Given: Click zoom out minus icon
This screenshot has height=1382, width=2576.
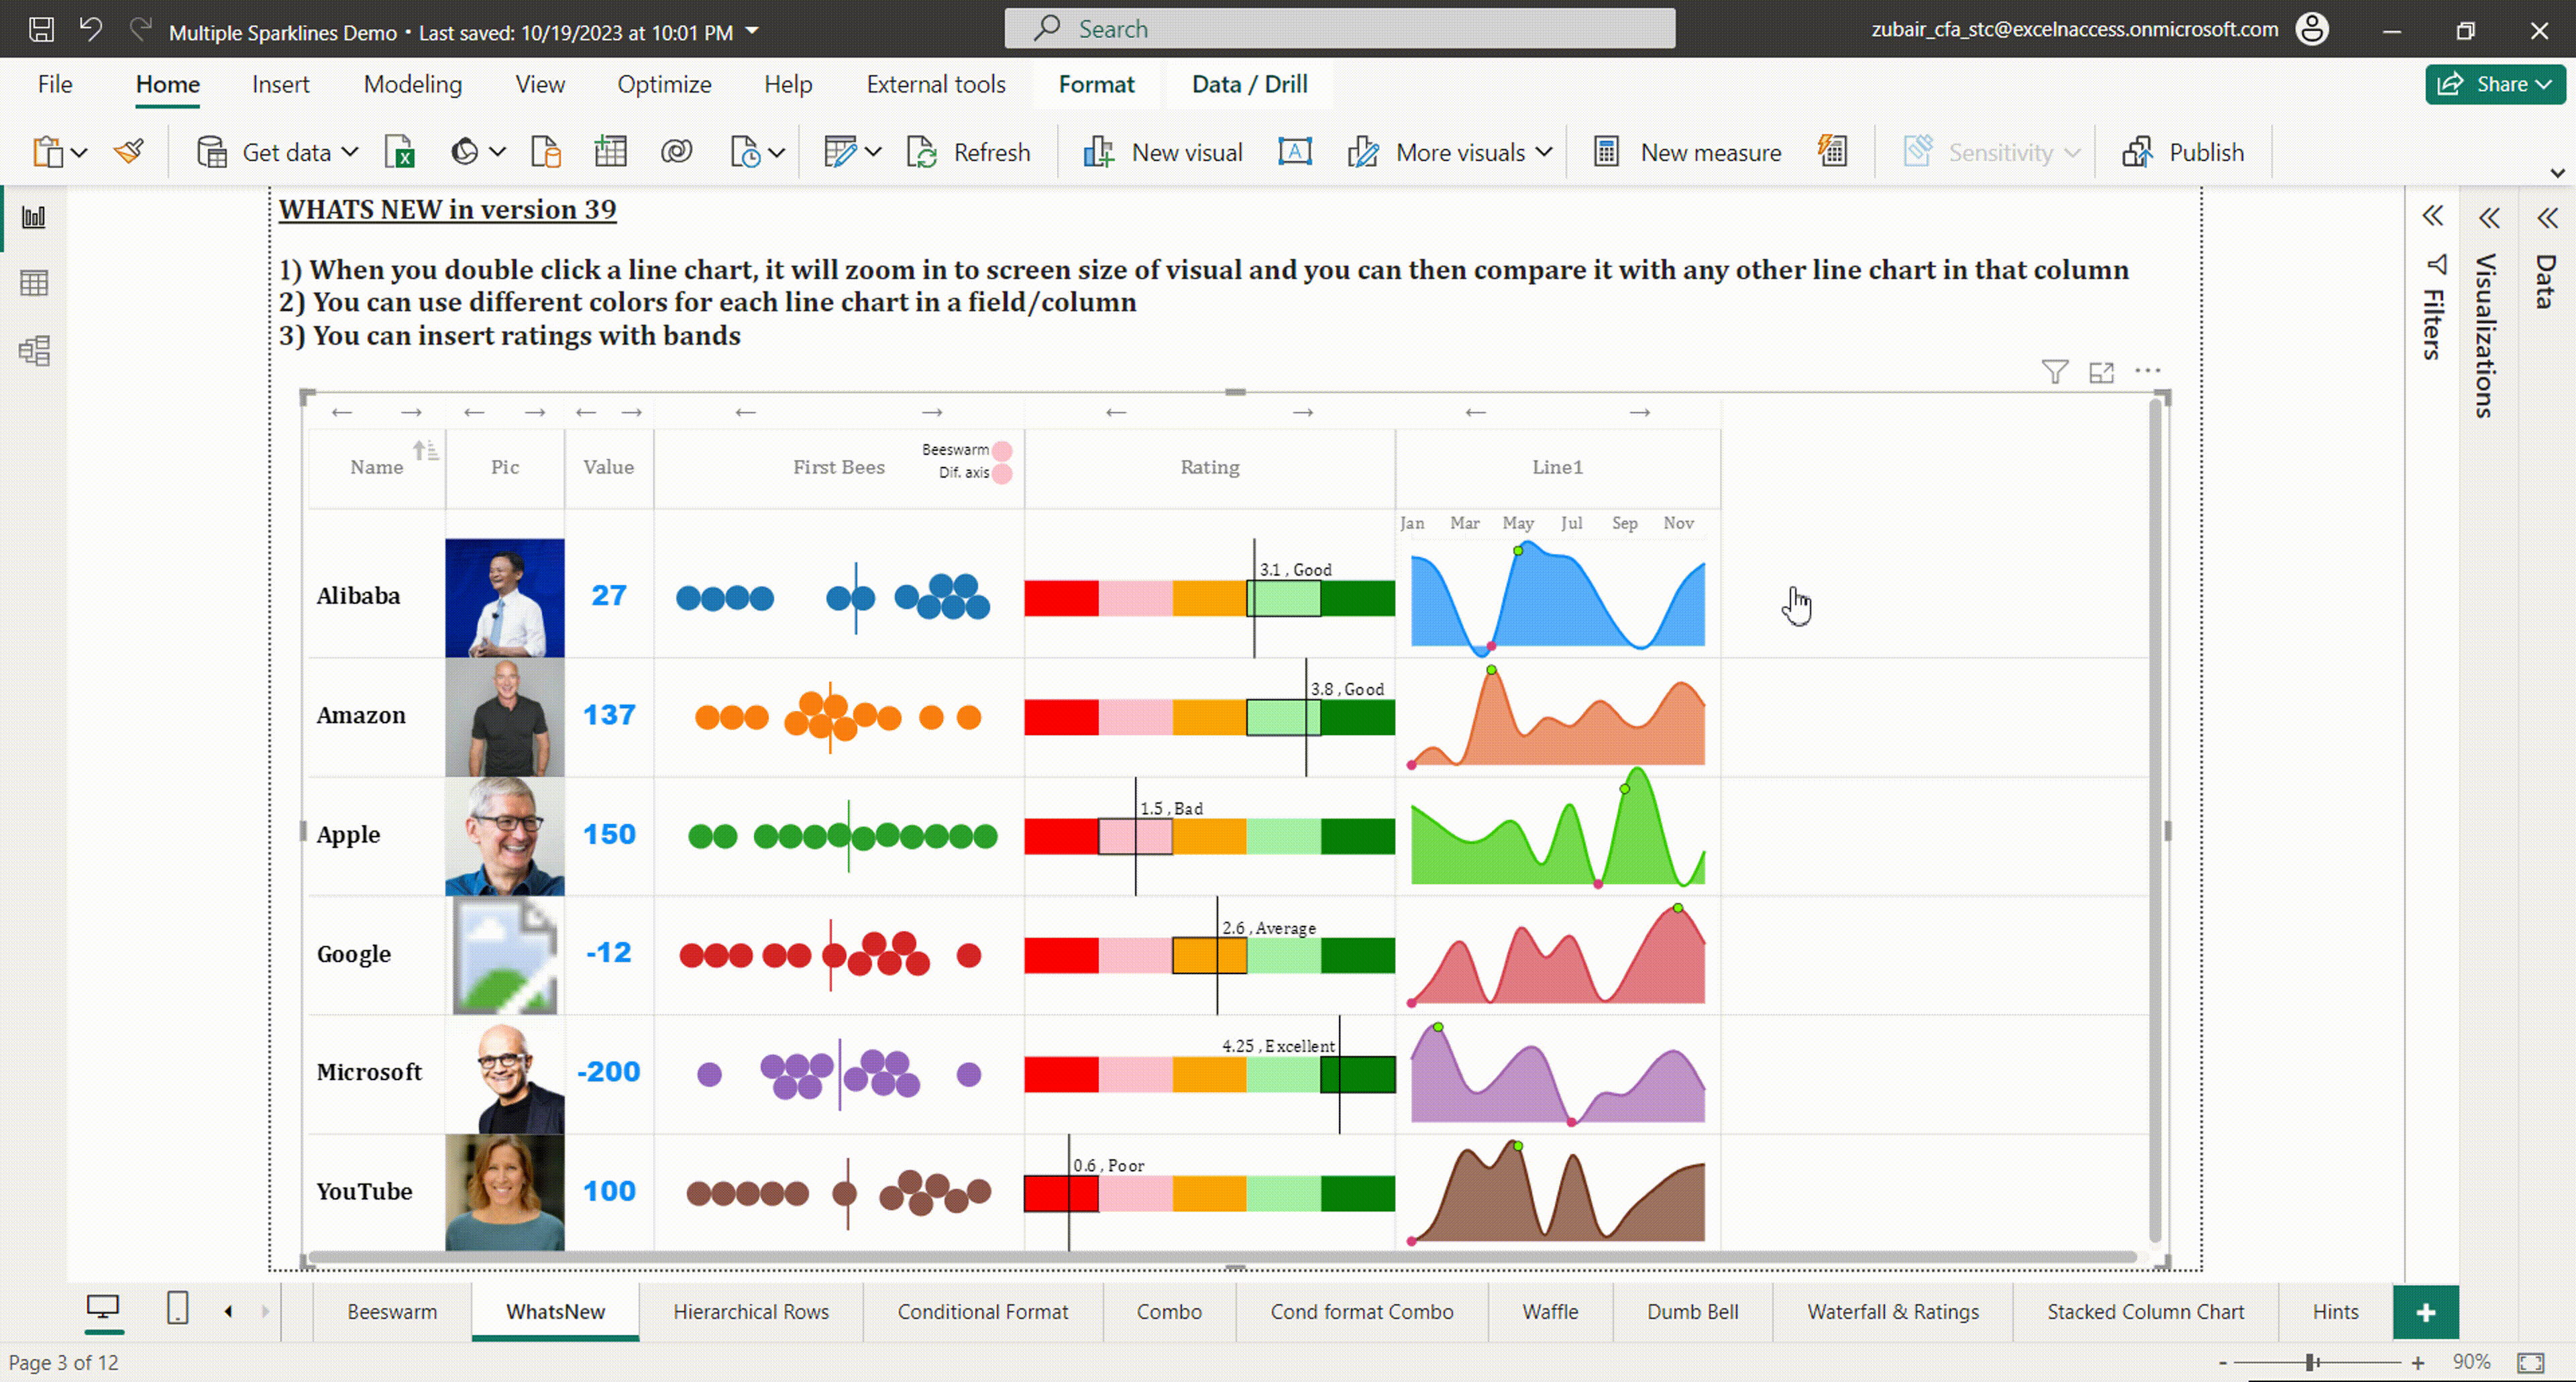Looking at the screenshot, I should (x=2223, y=1362).
